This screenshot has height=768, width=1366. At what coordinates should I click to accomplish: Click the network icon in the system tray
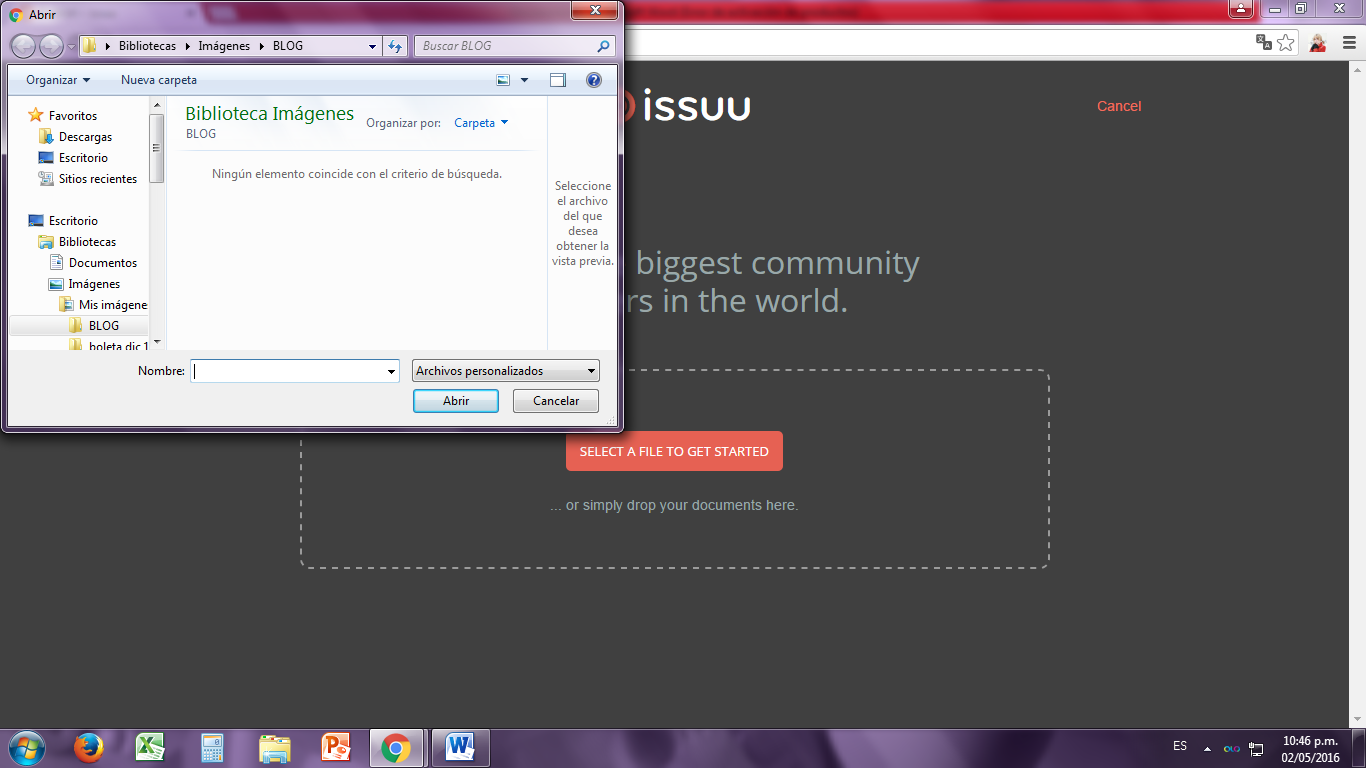(1256, 749)
